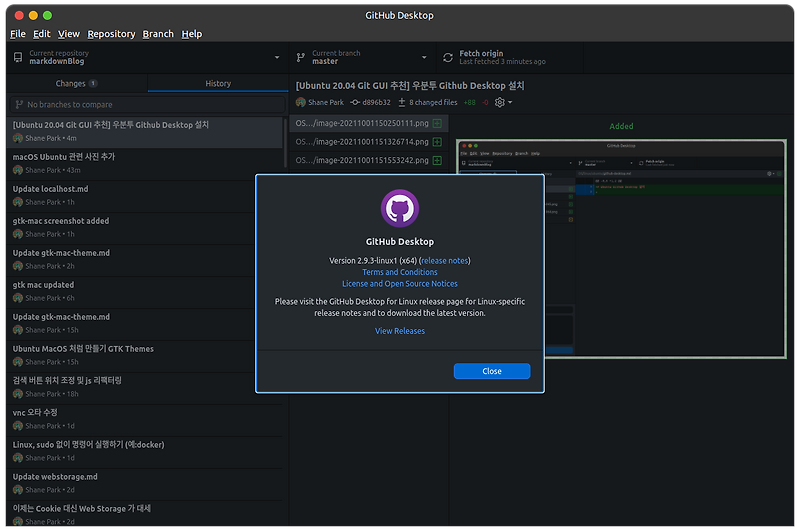Switch to the Changes tab
The height and width of the screenshot is (532, 800).
[x=77, y=83]
